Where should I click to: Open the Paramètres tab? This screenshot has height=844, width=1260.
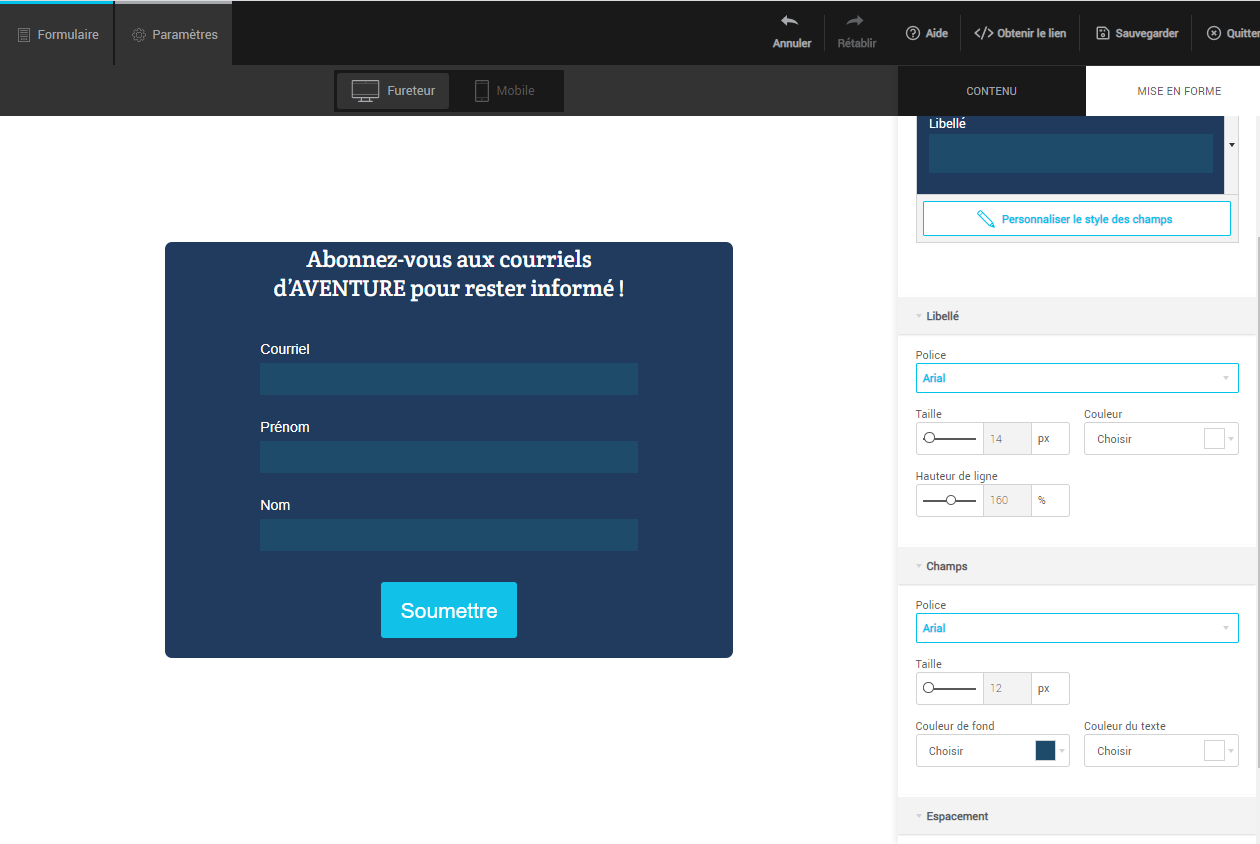click(x=174, y=34)
